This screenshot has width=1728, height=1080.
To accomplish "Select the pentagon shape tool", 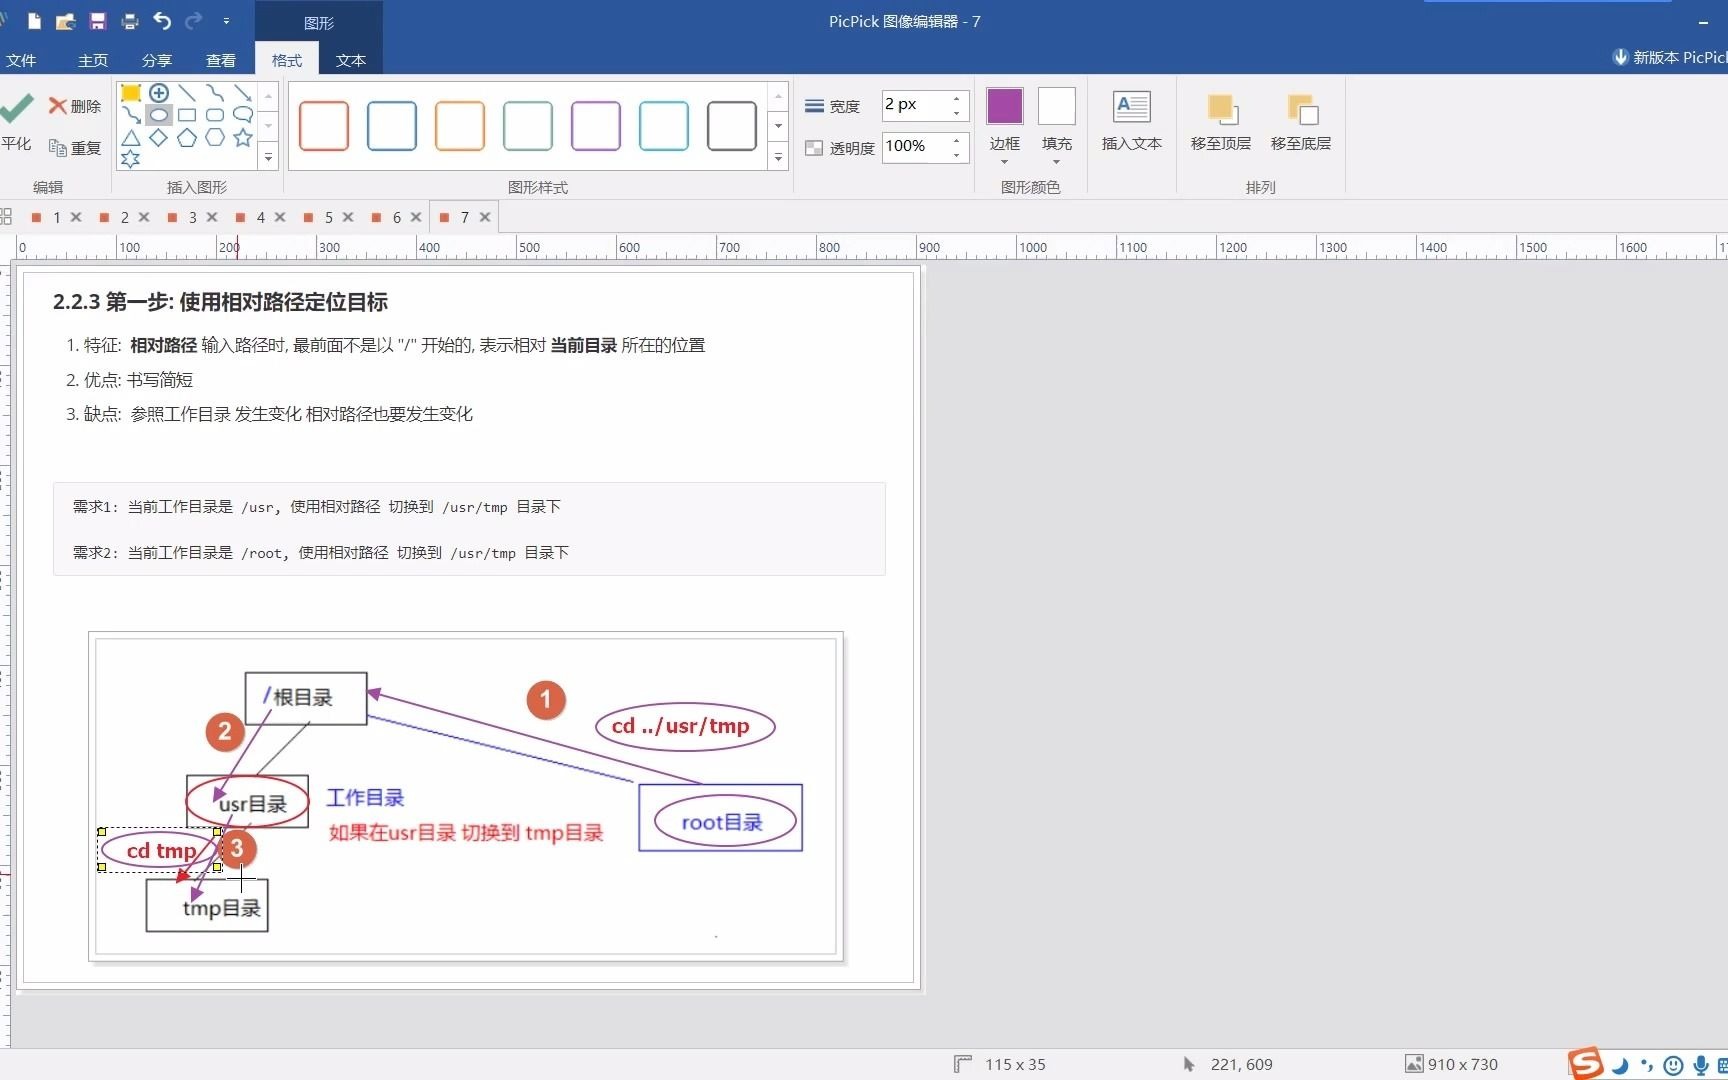I will (x=186, y=137).
